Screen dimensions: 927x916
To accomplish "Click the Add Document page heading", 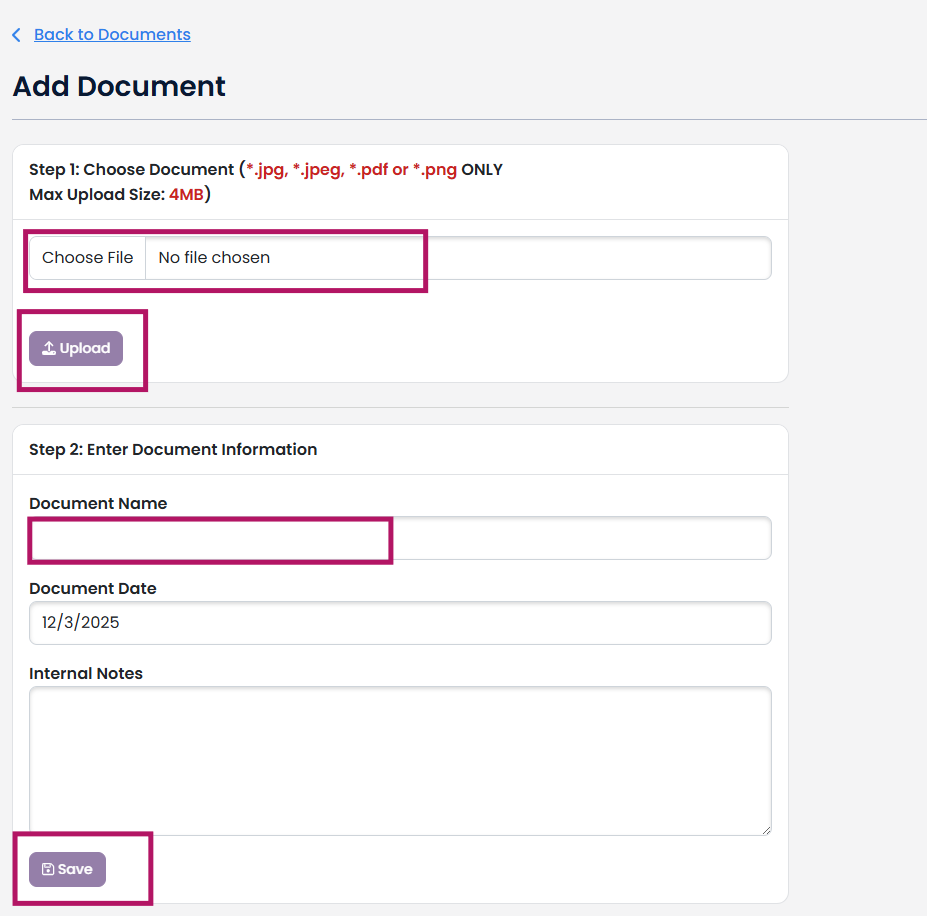I will [119, 87].
